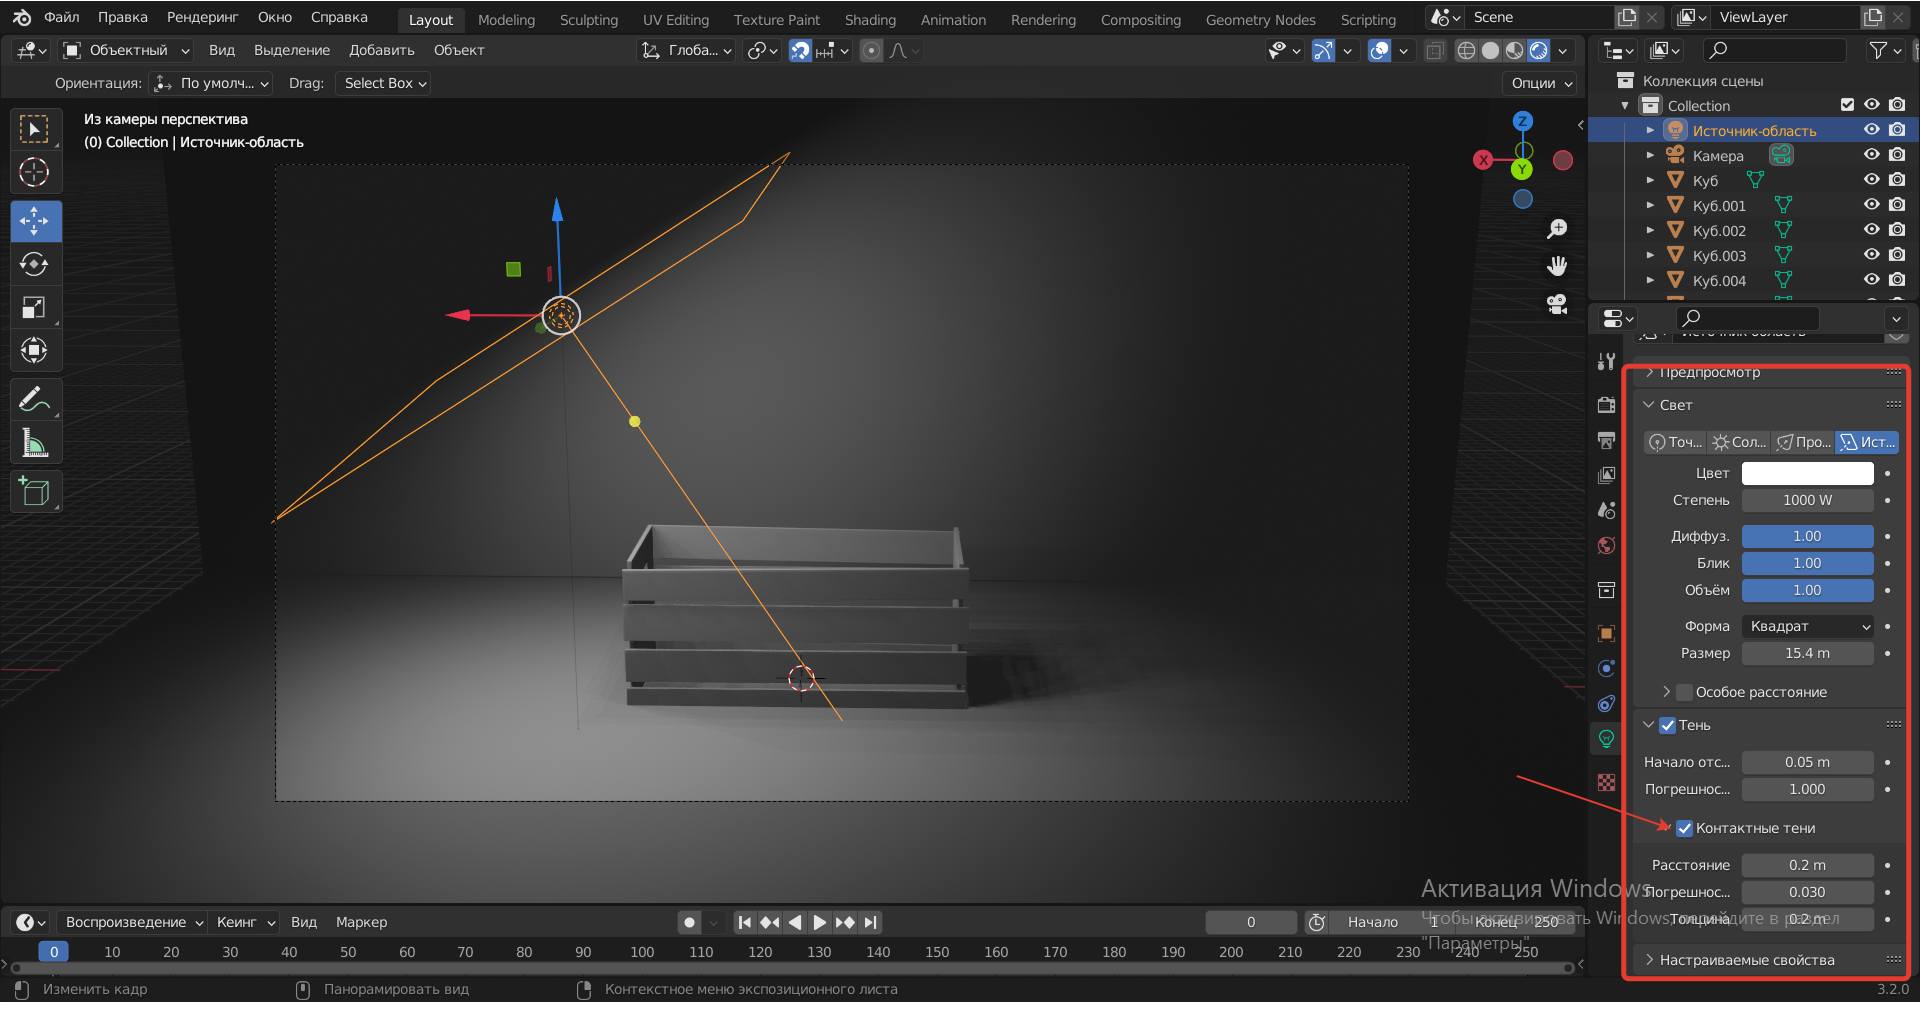Uncheck the Collection exclude checkbox

click(1847, 105)
